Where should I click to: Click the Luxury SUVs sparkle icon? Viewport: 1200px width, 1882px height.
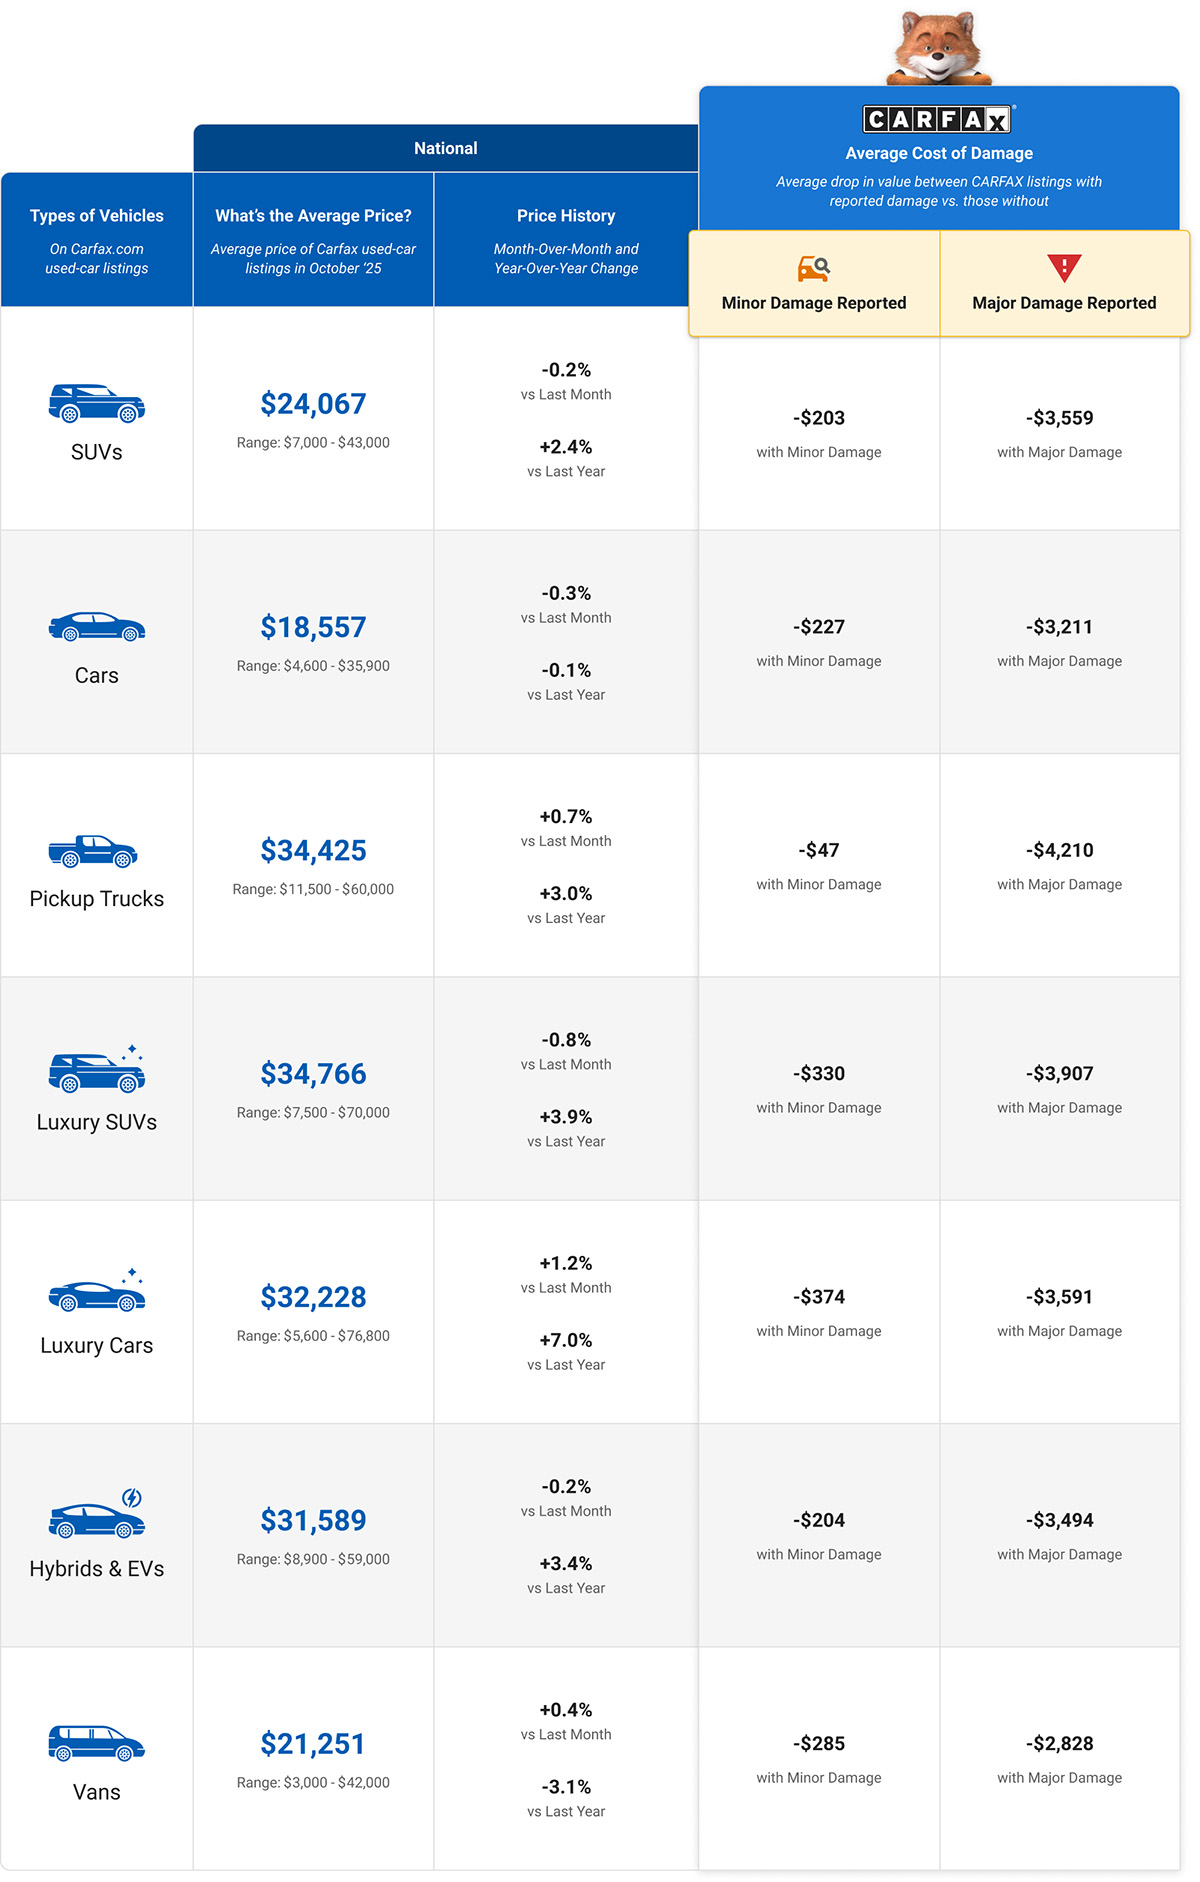131,1052
